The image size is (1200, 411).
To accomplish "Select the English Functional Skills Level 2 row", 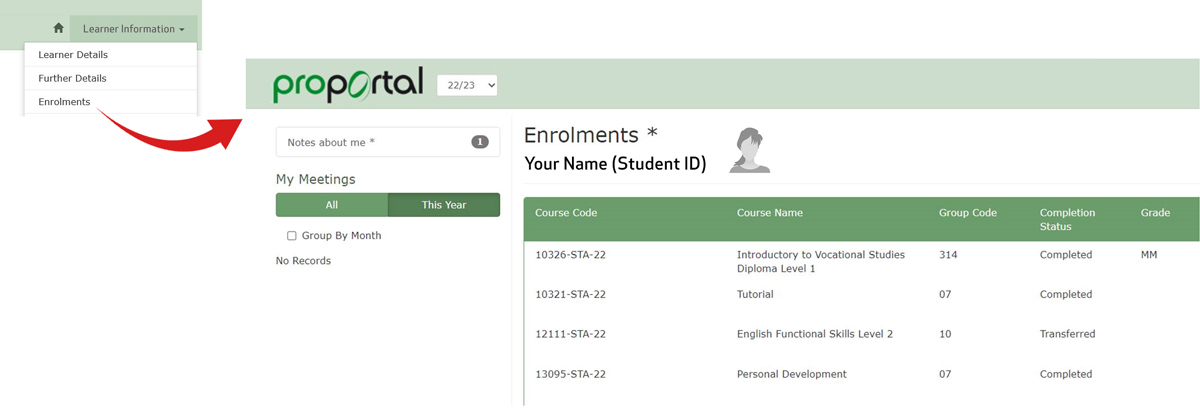I will [x=862, y=334].
